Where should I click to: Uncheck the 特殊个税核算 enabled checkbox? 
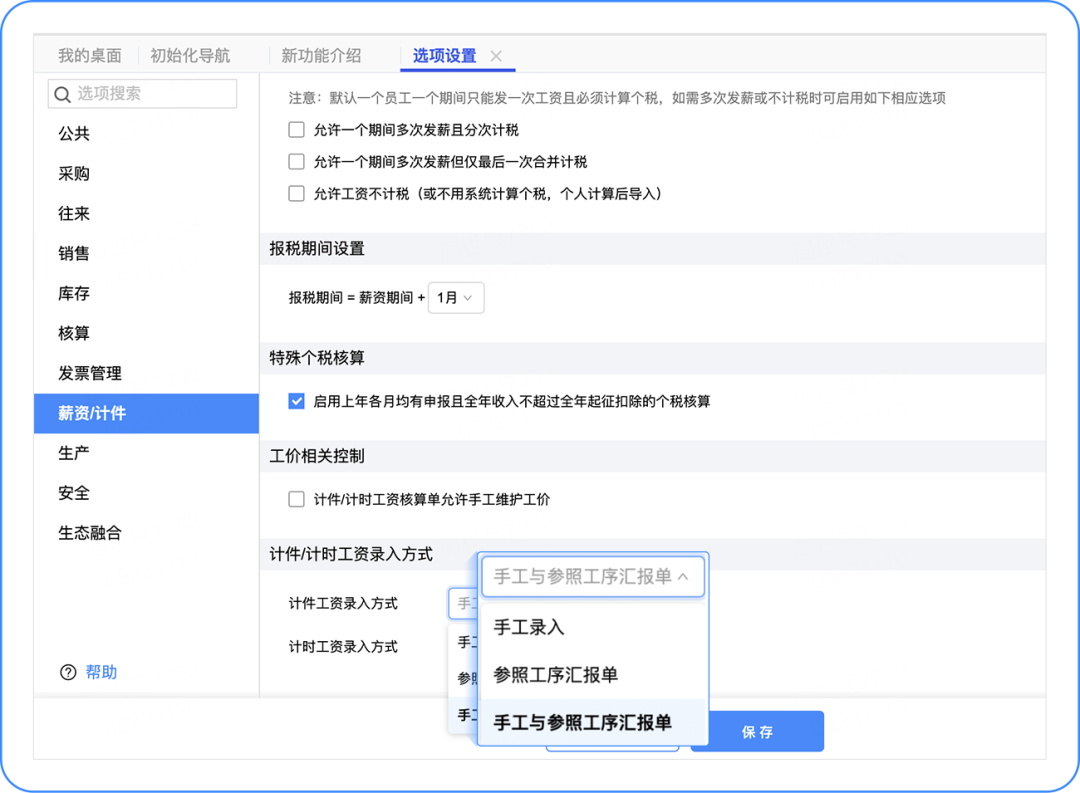point(296,400)
